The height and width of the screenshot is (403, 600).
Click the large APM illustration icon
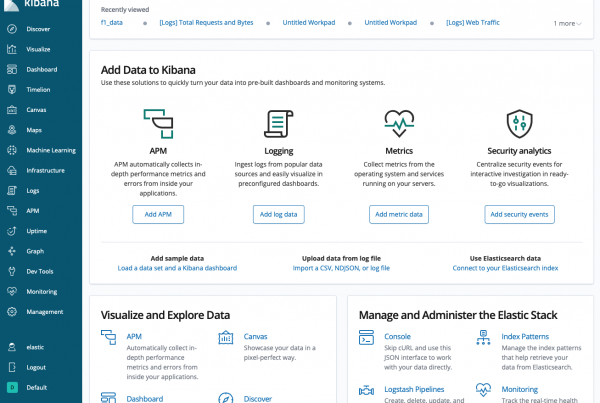158,124
